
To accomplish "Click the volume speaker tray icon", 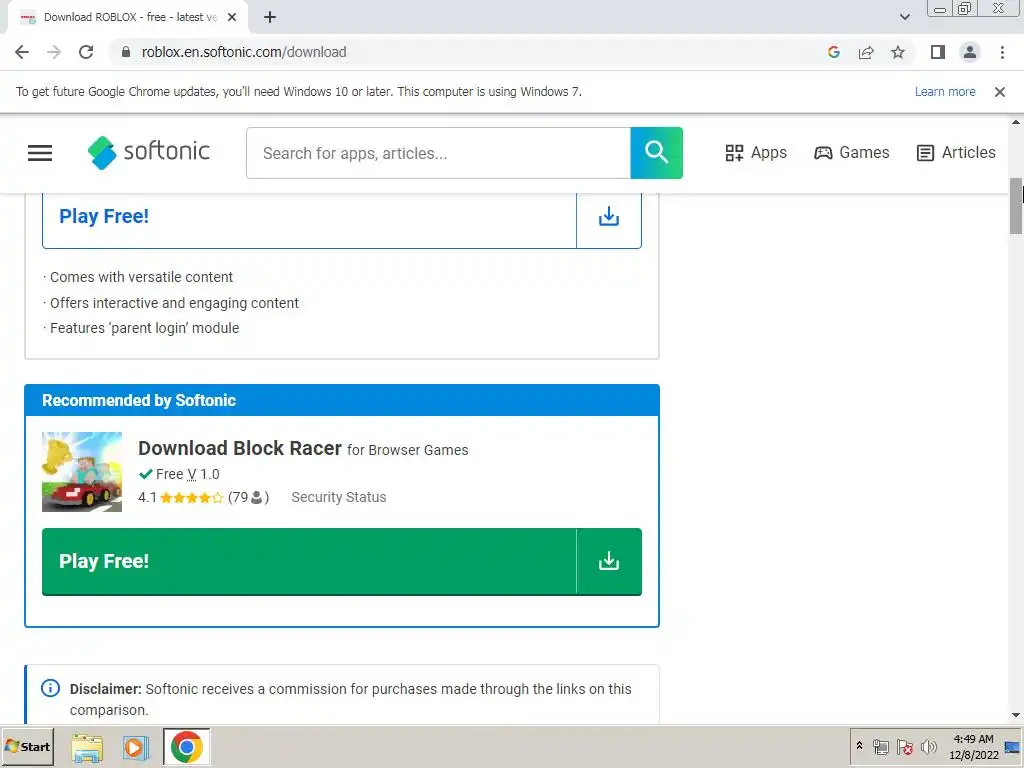I will pyautogui.click(x=928, y=746).
